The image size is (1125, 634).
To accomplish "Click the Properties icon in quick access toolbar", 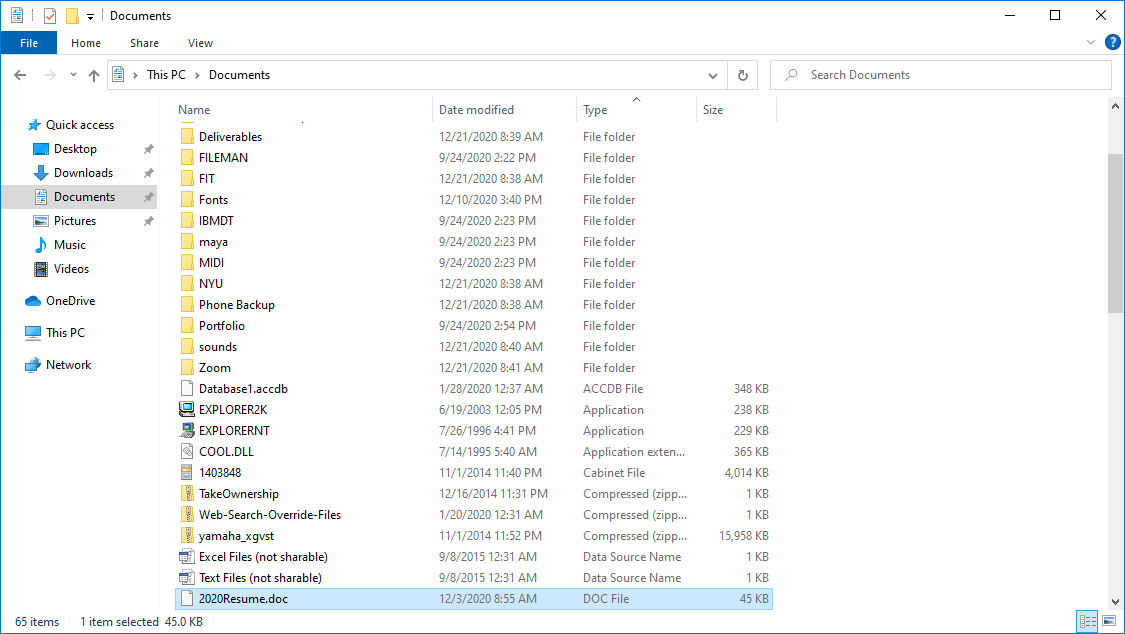I will (x=50, y=16).
